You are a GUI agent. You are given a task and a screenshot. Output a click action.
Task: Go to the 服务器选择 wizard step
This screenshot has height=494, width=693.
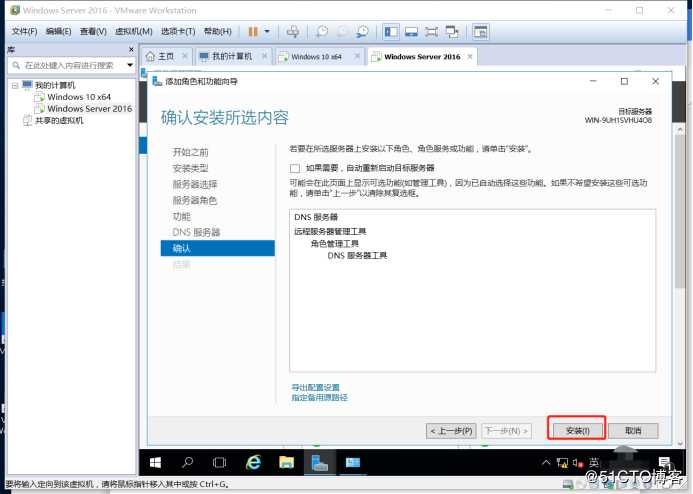tap(195, 184)
